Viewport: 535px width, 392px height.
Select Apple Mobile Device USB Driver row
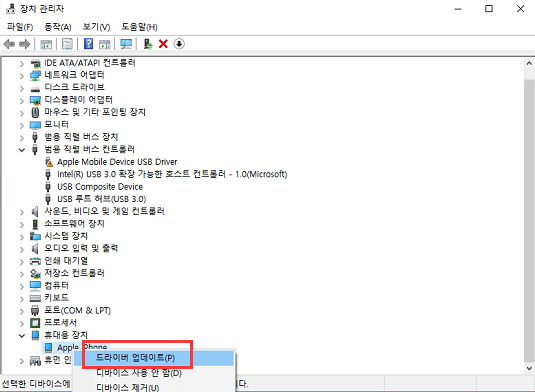pos(117,162)
